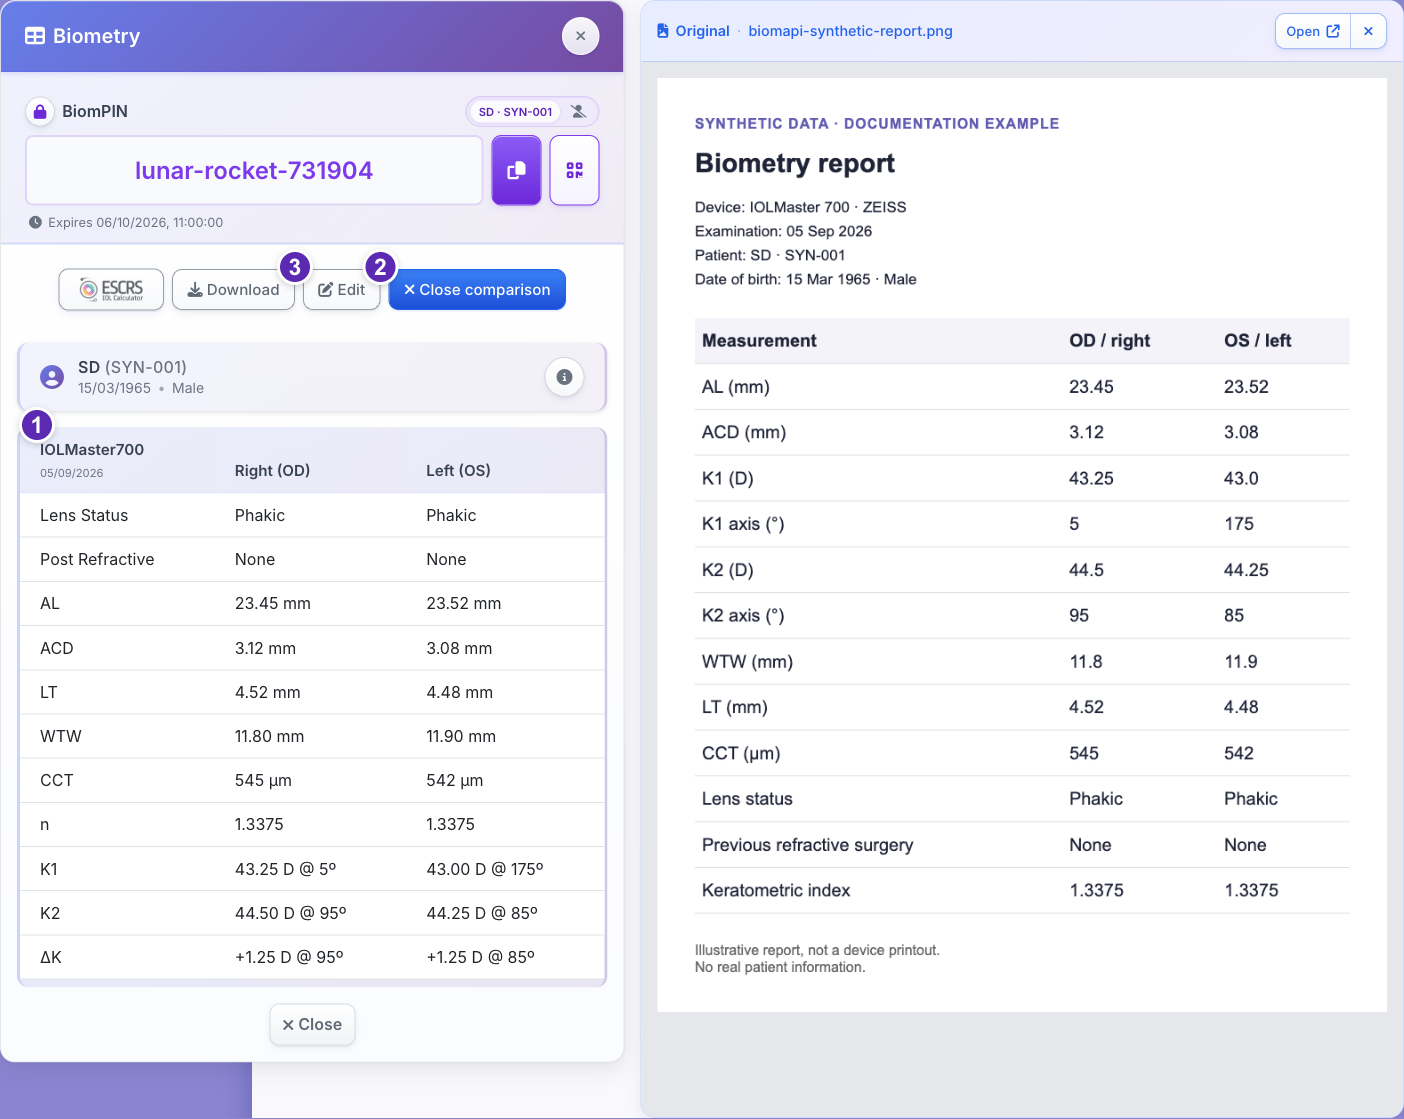Copy the BiomPIN to clipboard
This screenshot has height=1119, width=1404.
click(516, 170)
